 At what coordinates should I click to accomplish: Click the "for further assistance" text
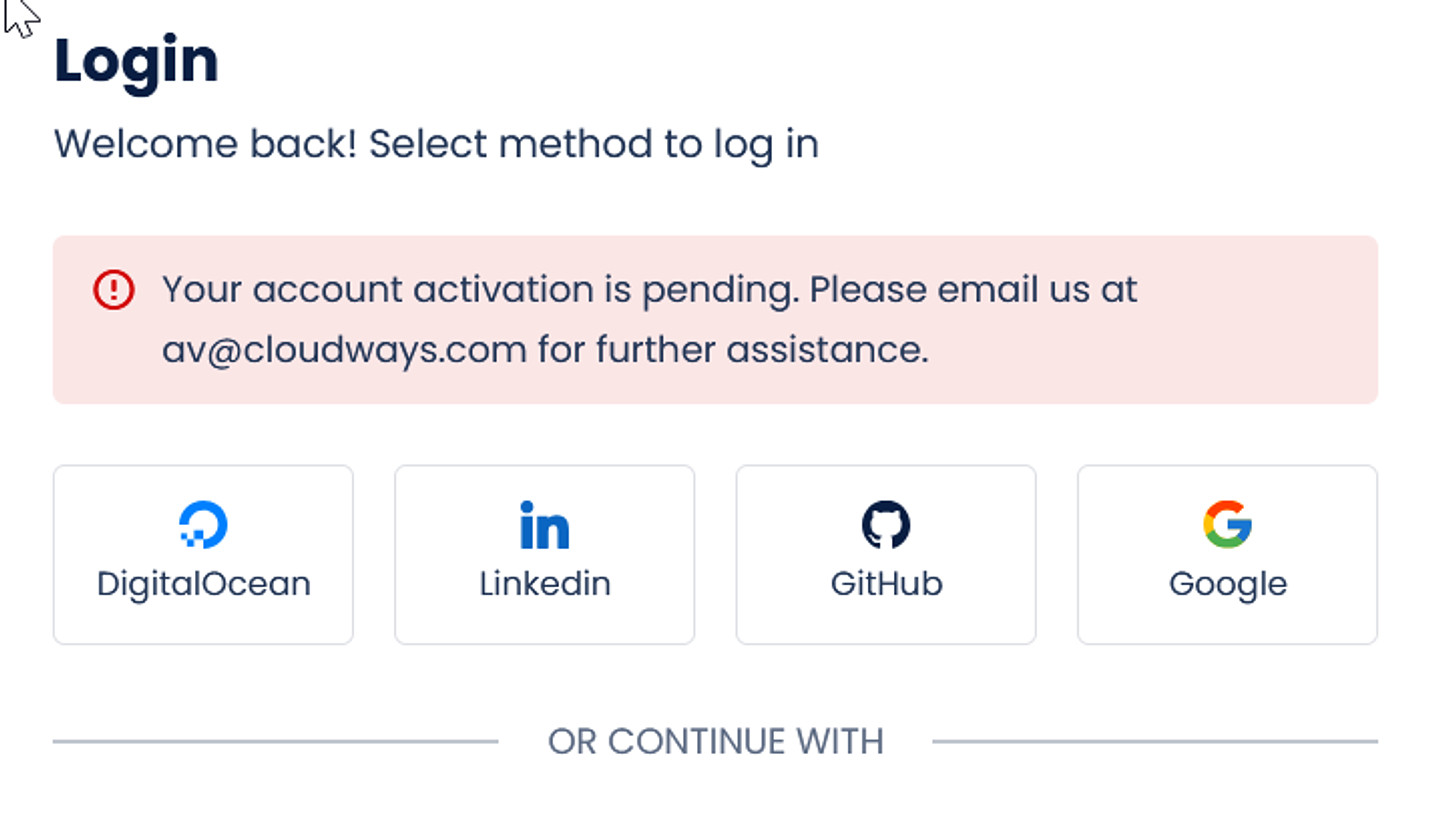(733, 350)
